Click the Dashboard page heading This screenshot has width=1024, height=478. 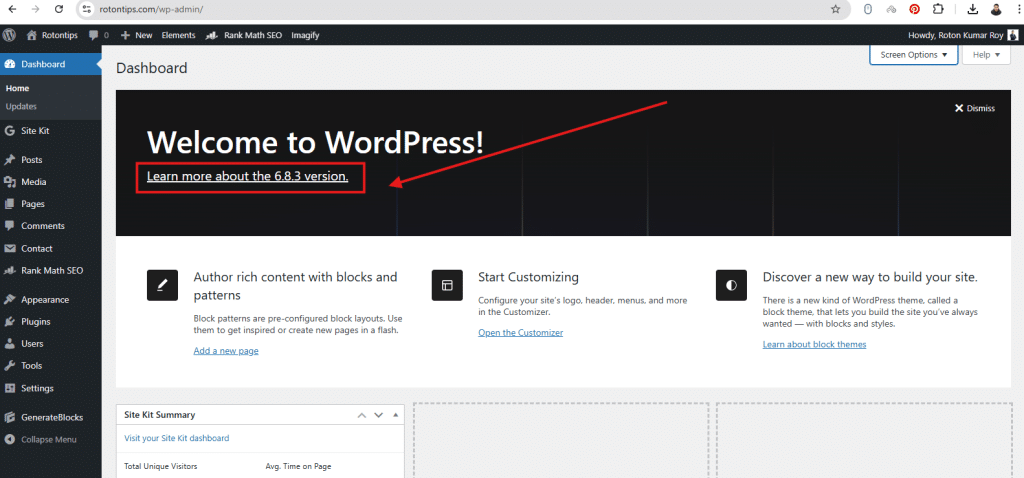coord(152,68)
